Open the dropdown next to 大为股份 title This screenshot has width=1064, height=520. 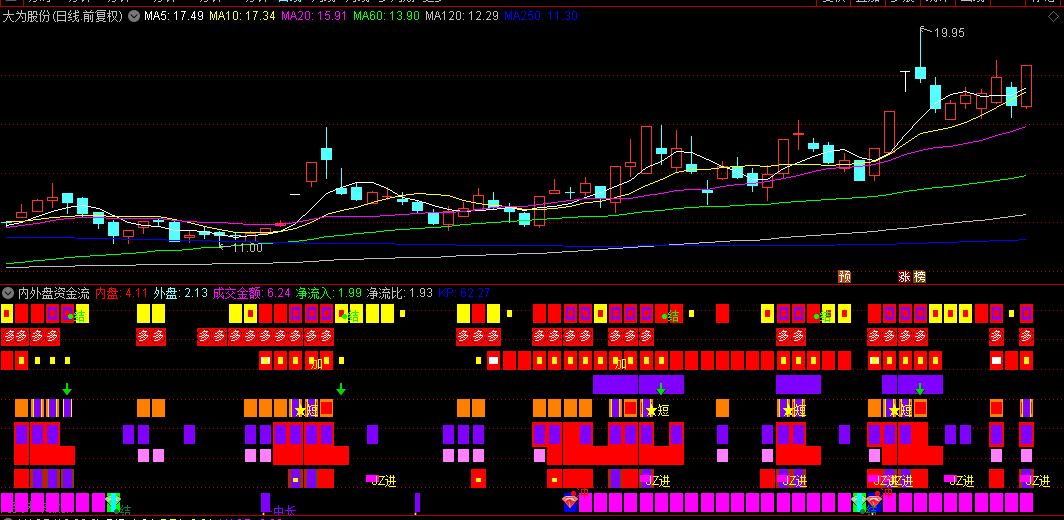pyautogui.click(x=132, y=15)
